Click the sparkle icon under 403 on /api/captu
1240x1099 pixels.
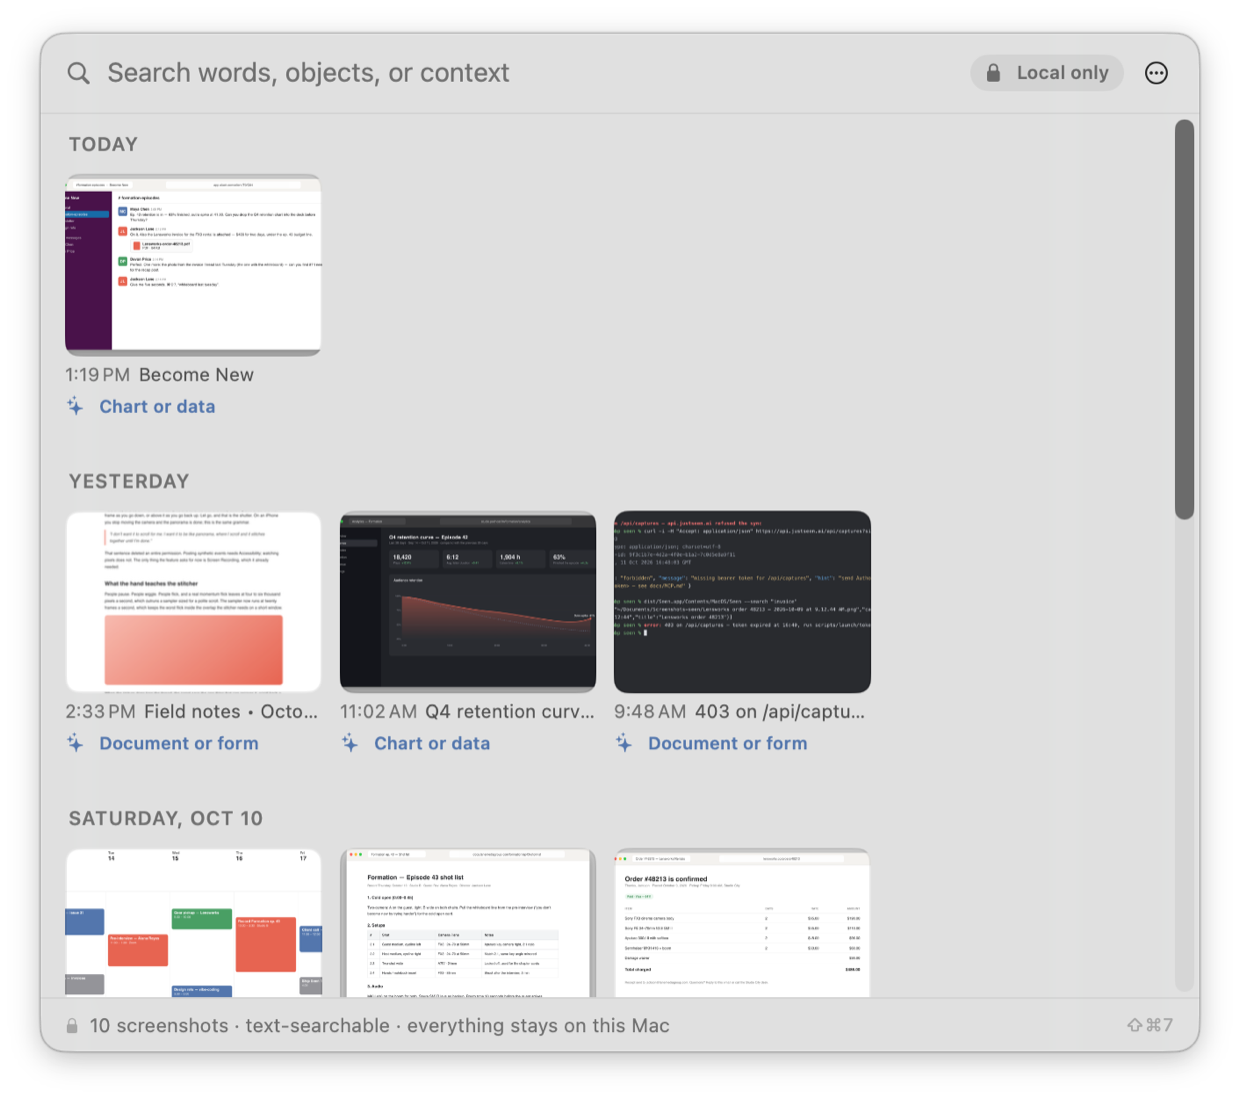(x=624, y=743)
